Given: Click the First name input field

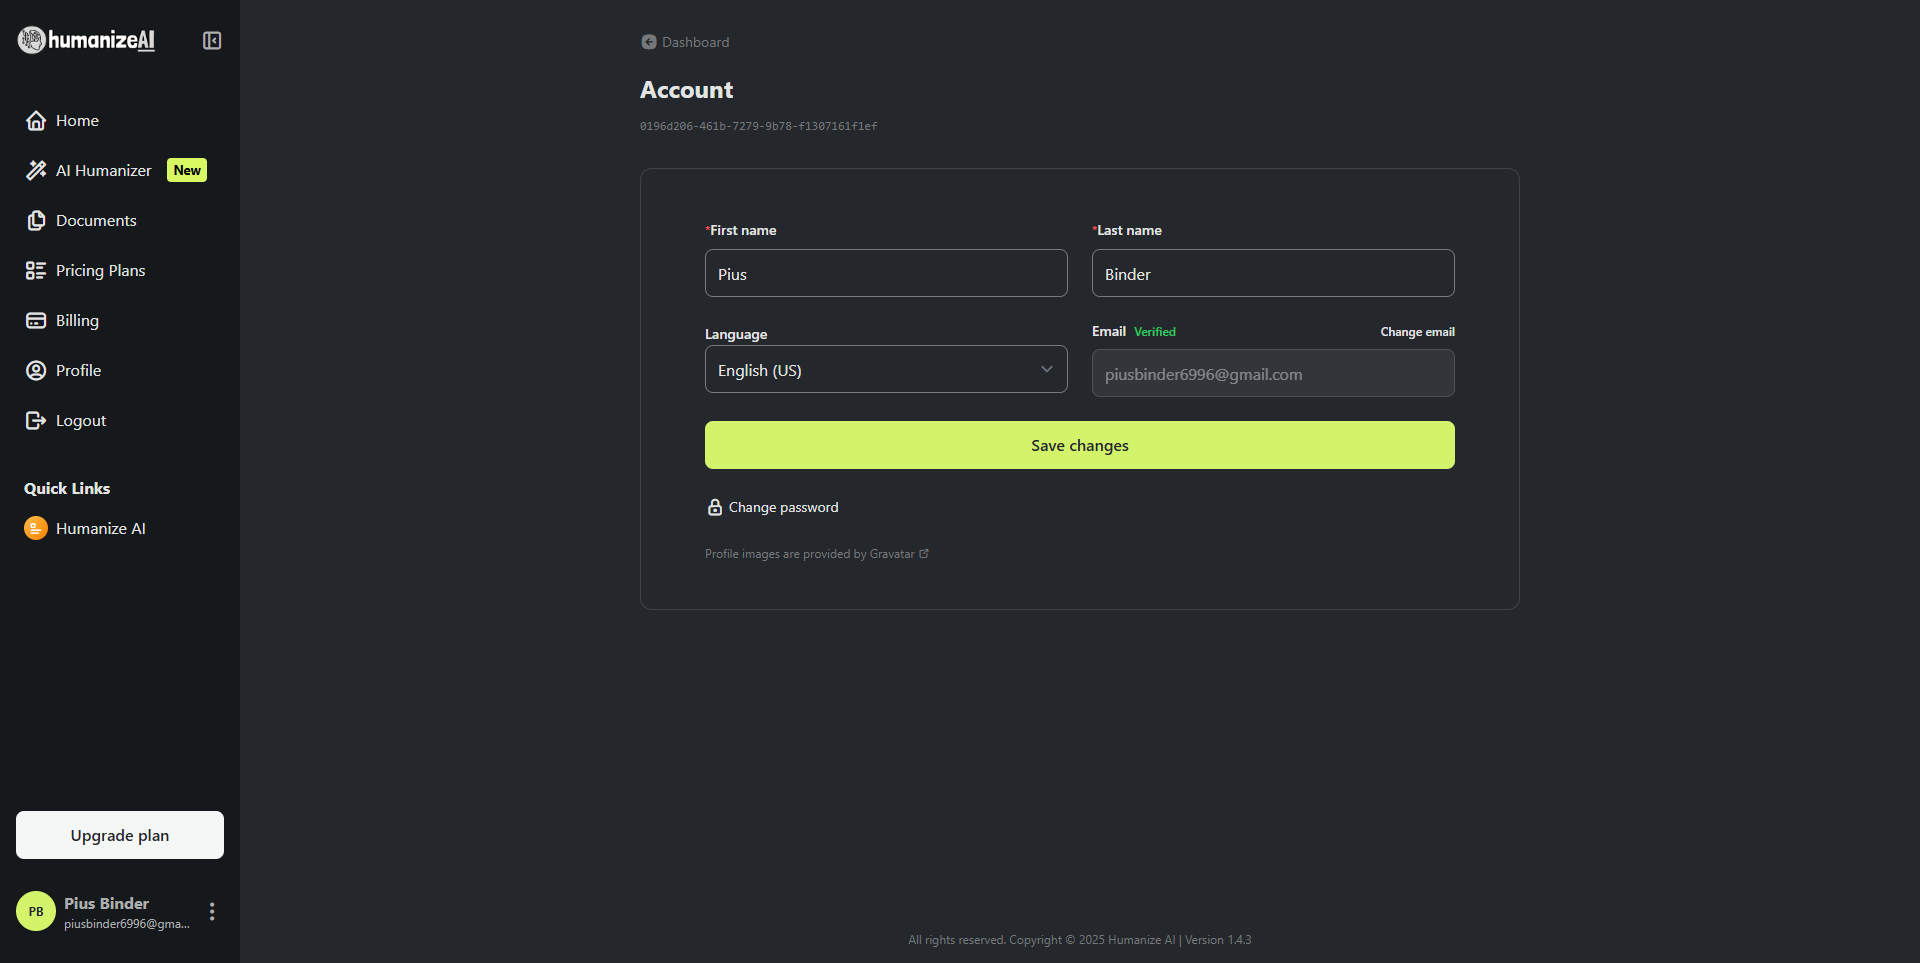Looking at the screenshot, I should [x=885, y=274].
